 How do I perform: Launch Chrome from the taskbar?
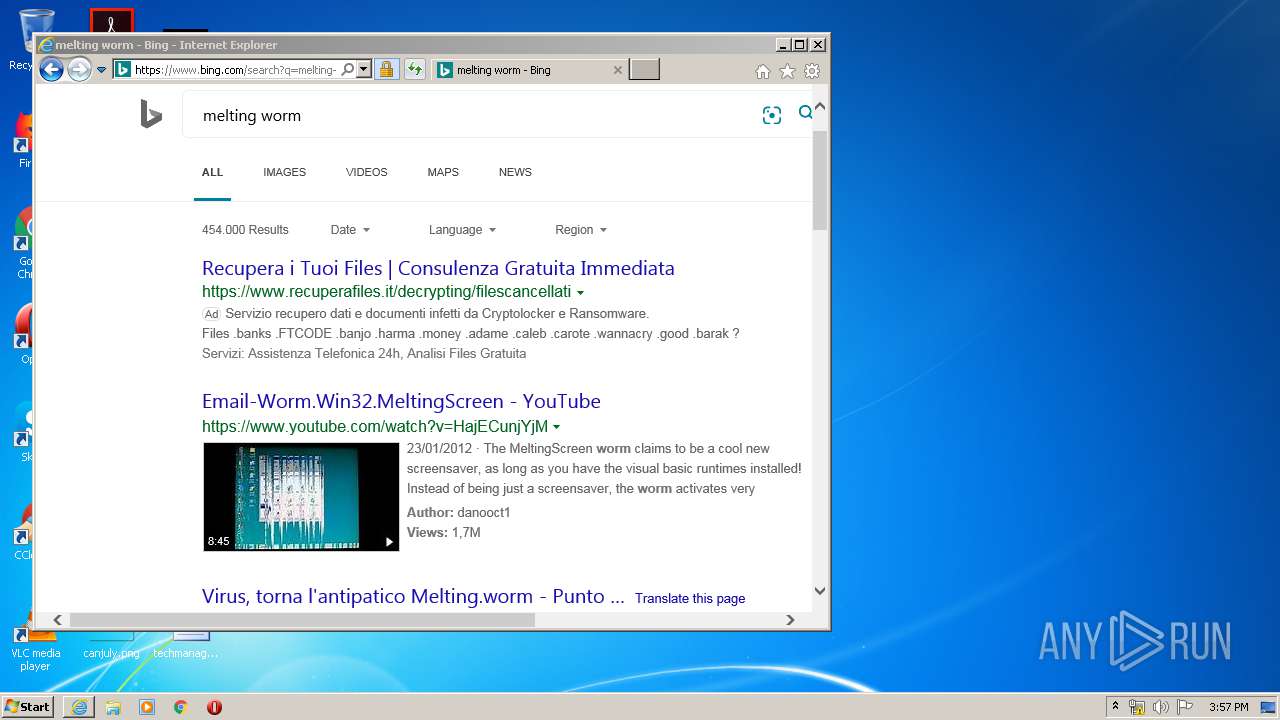181,707
